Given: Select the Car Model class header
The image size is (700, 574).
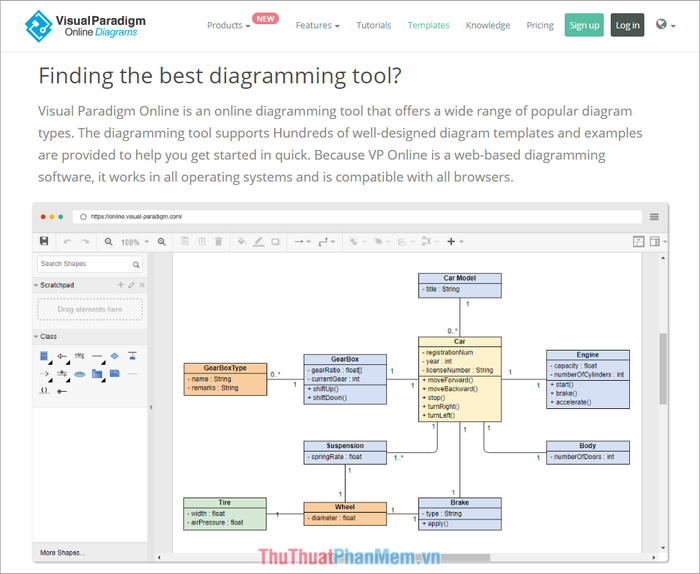Looking at the screenshot, I should pos(460,278).
